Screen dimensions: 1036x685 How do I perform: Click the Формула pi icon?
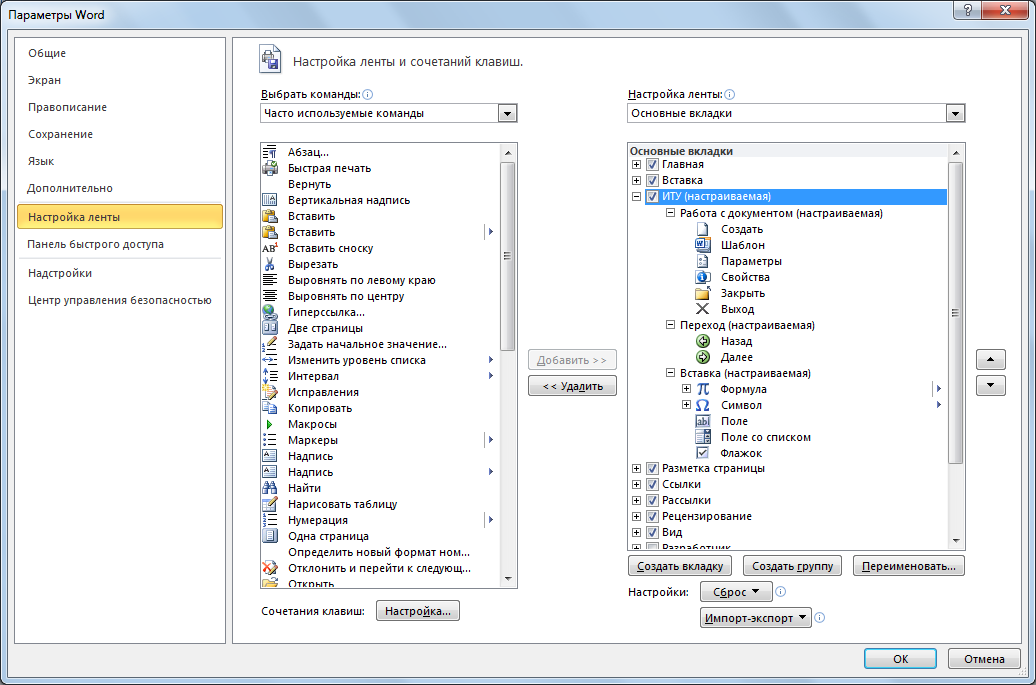click(x=703, y=389)
